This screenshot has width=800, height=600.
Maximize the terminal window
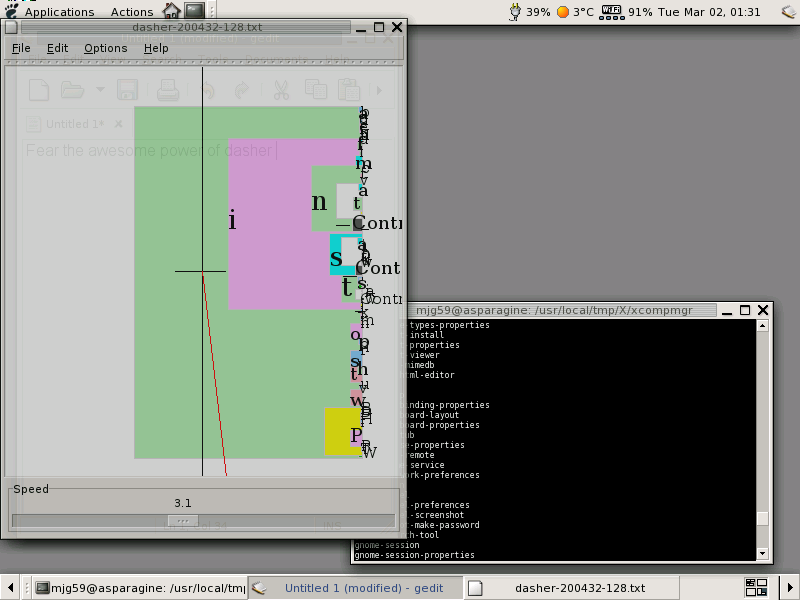pyautogui.click(x=745, y=310)
